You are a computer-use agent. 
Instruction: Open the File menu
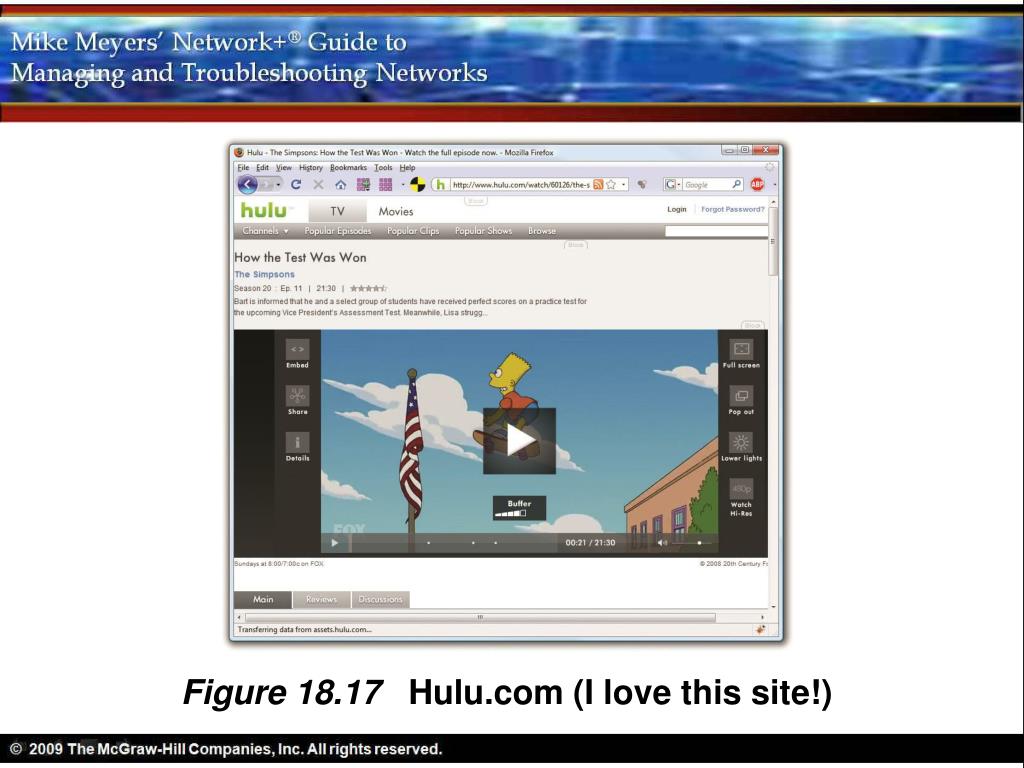tap(243, 168)
